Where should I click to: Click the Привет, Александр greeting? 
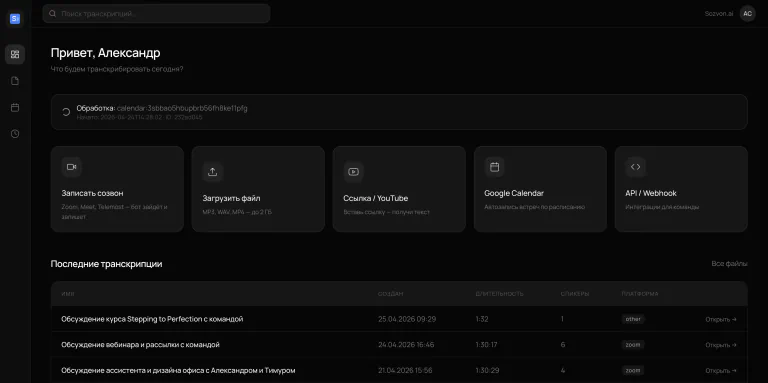click(105, 53)
